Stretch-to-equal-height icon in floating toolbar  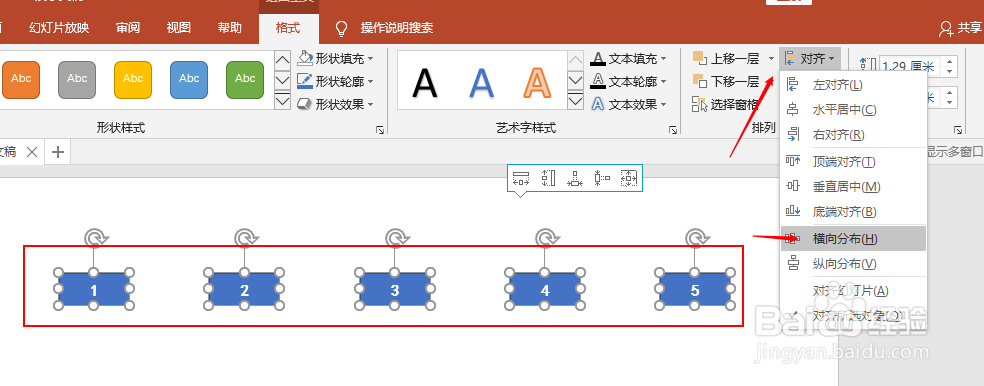(548, 178)
